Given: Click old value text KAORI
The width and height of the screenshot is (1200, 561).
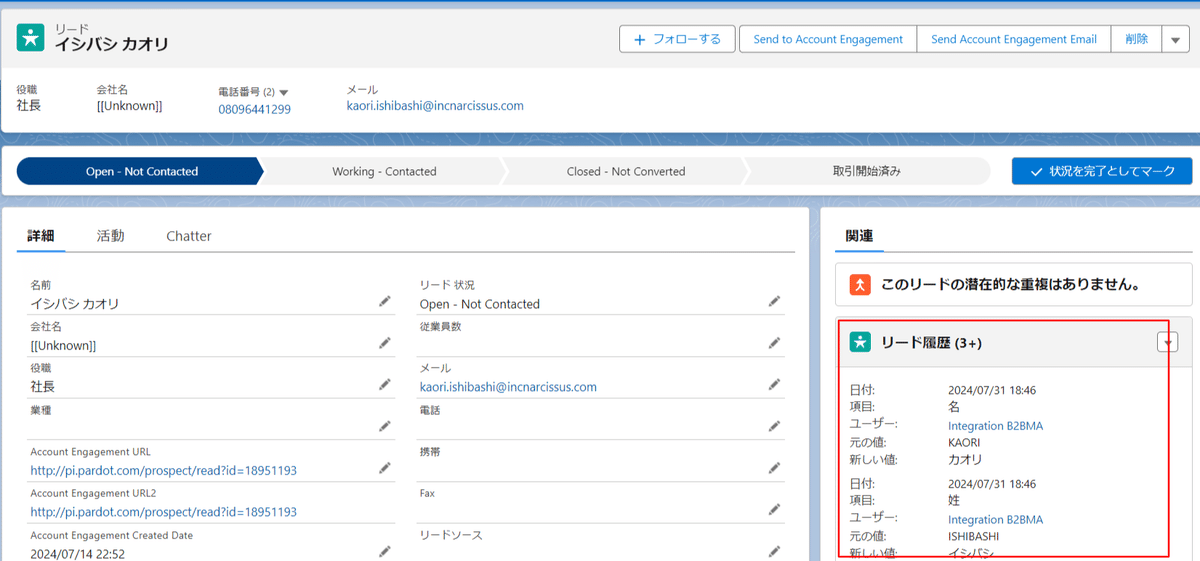Looking at the screenshot, I should pos(964,442).
